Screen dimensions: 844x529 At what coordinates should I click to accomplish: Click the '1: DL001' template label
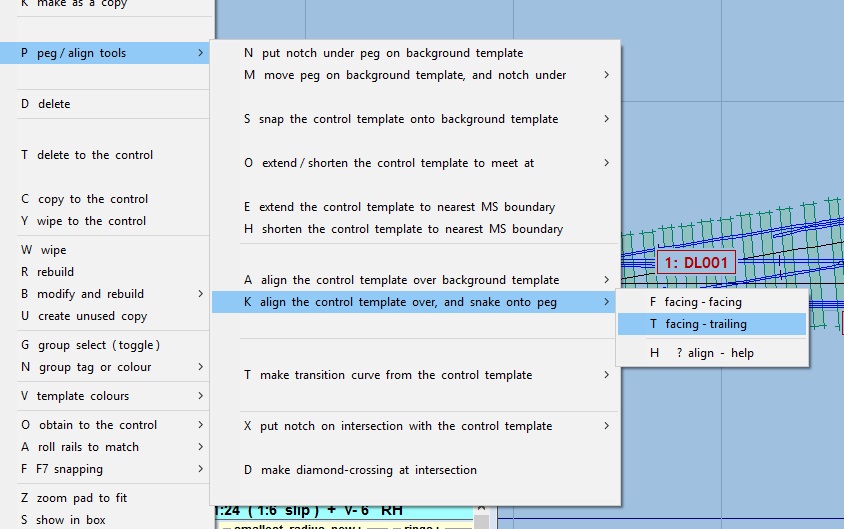click(696, 263)
